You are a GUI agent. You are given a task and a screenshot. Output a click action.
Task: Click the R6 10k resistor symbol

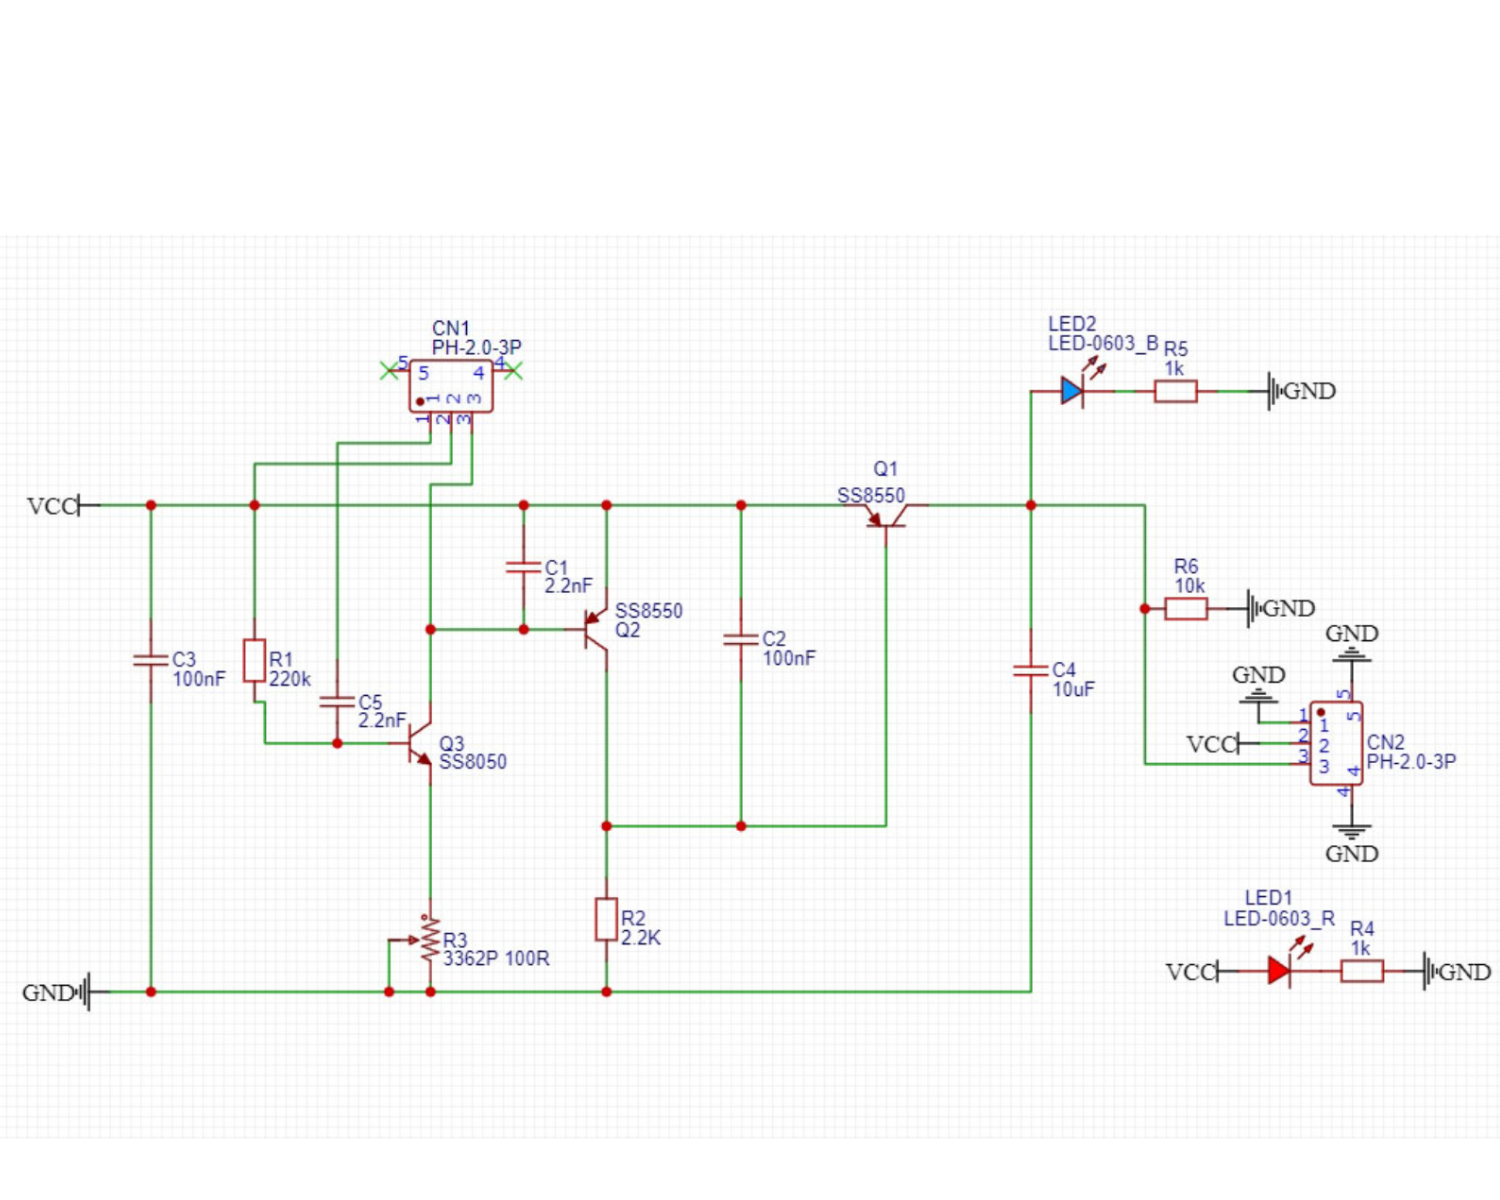tap(1186, 608)
